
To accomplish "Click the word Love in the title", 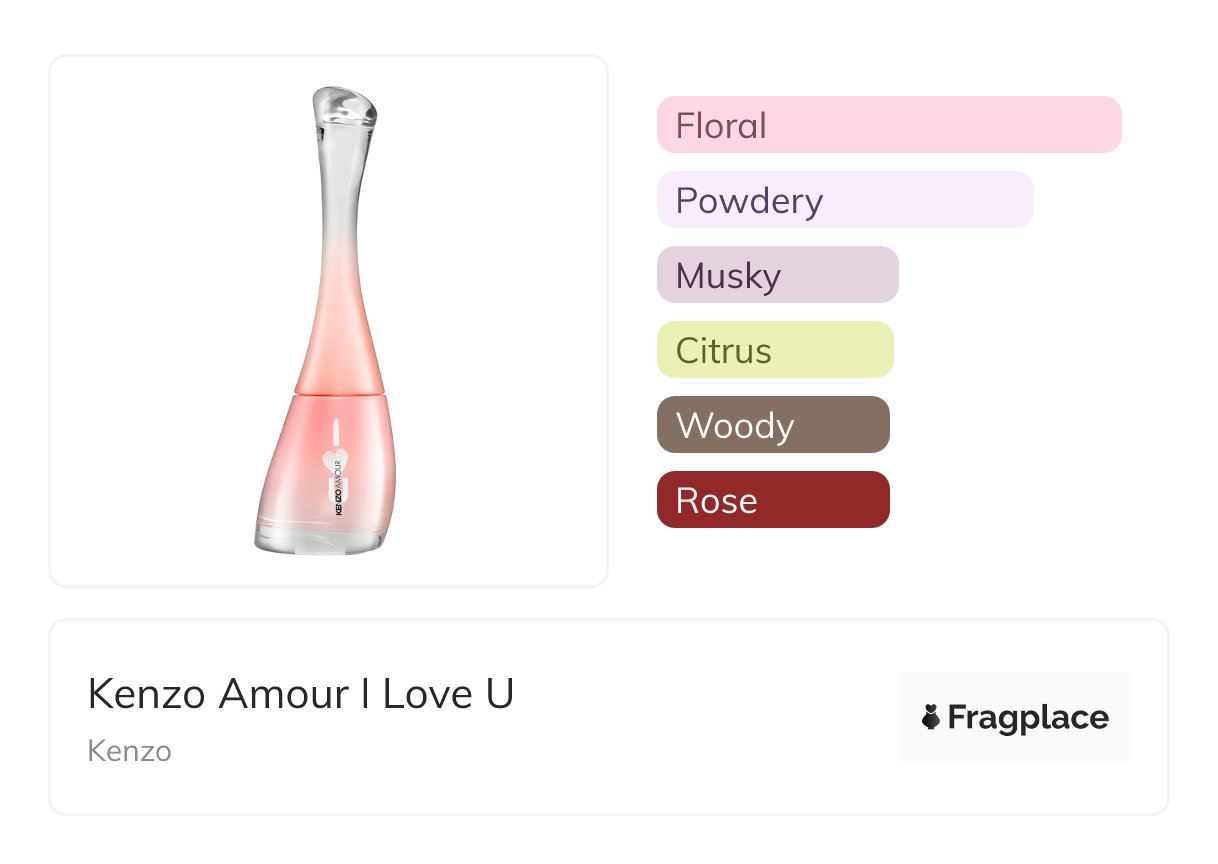I will coord(420,694).
